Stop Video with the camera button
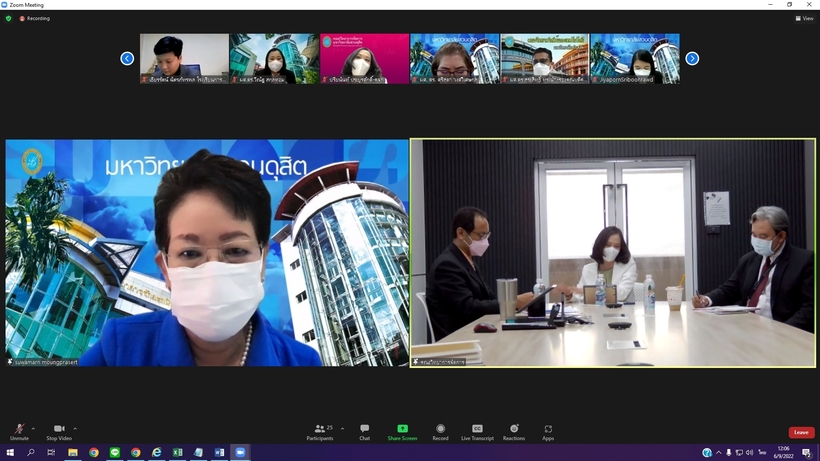 (x=59, y=432)
